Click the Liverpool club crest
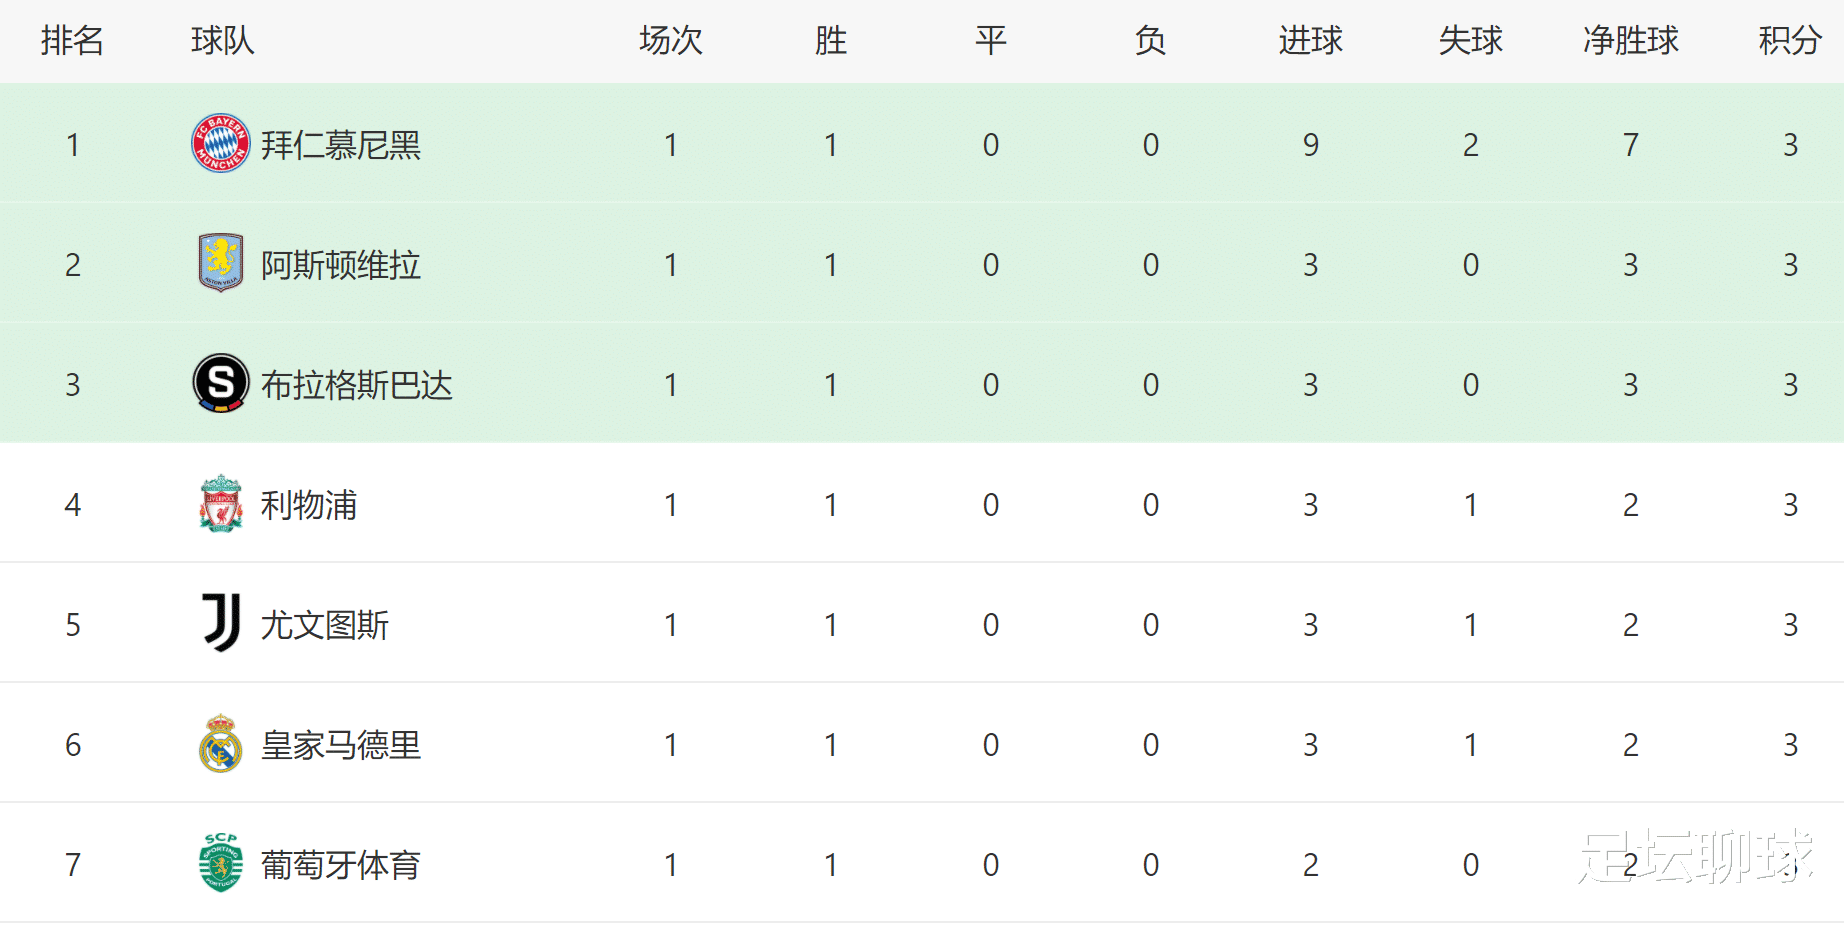1844x925 pixels. (221, 503)
